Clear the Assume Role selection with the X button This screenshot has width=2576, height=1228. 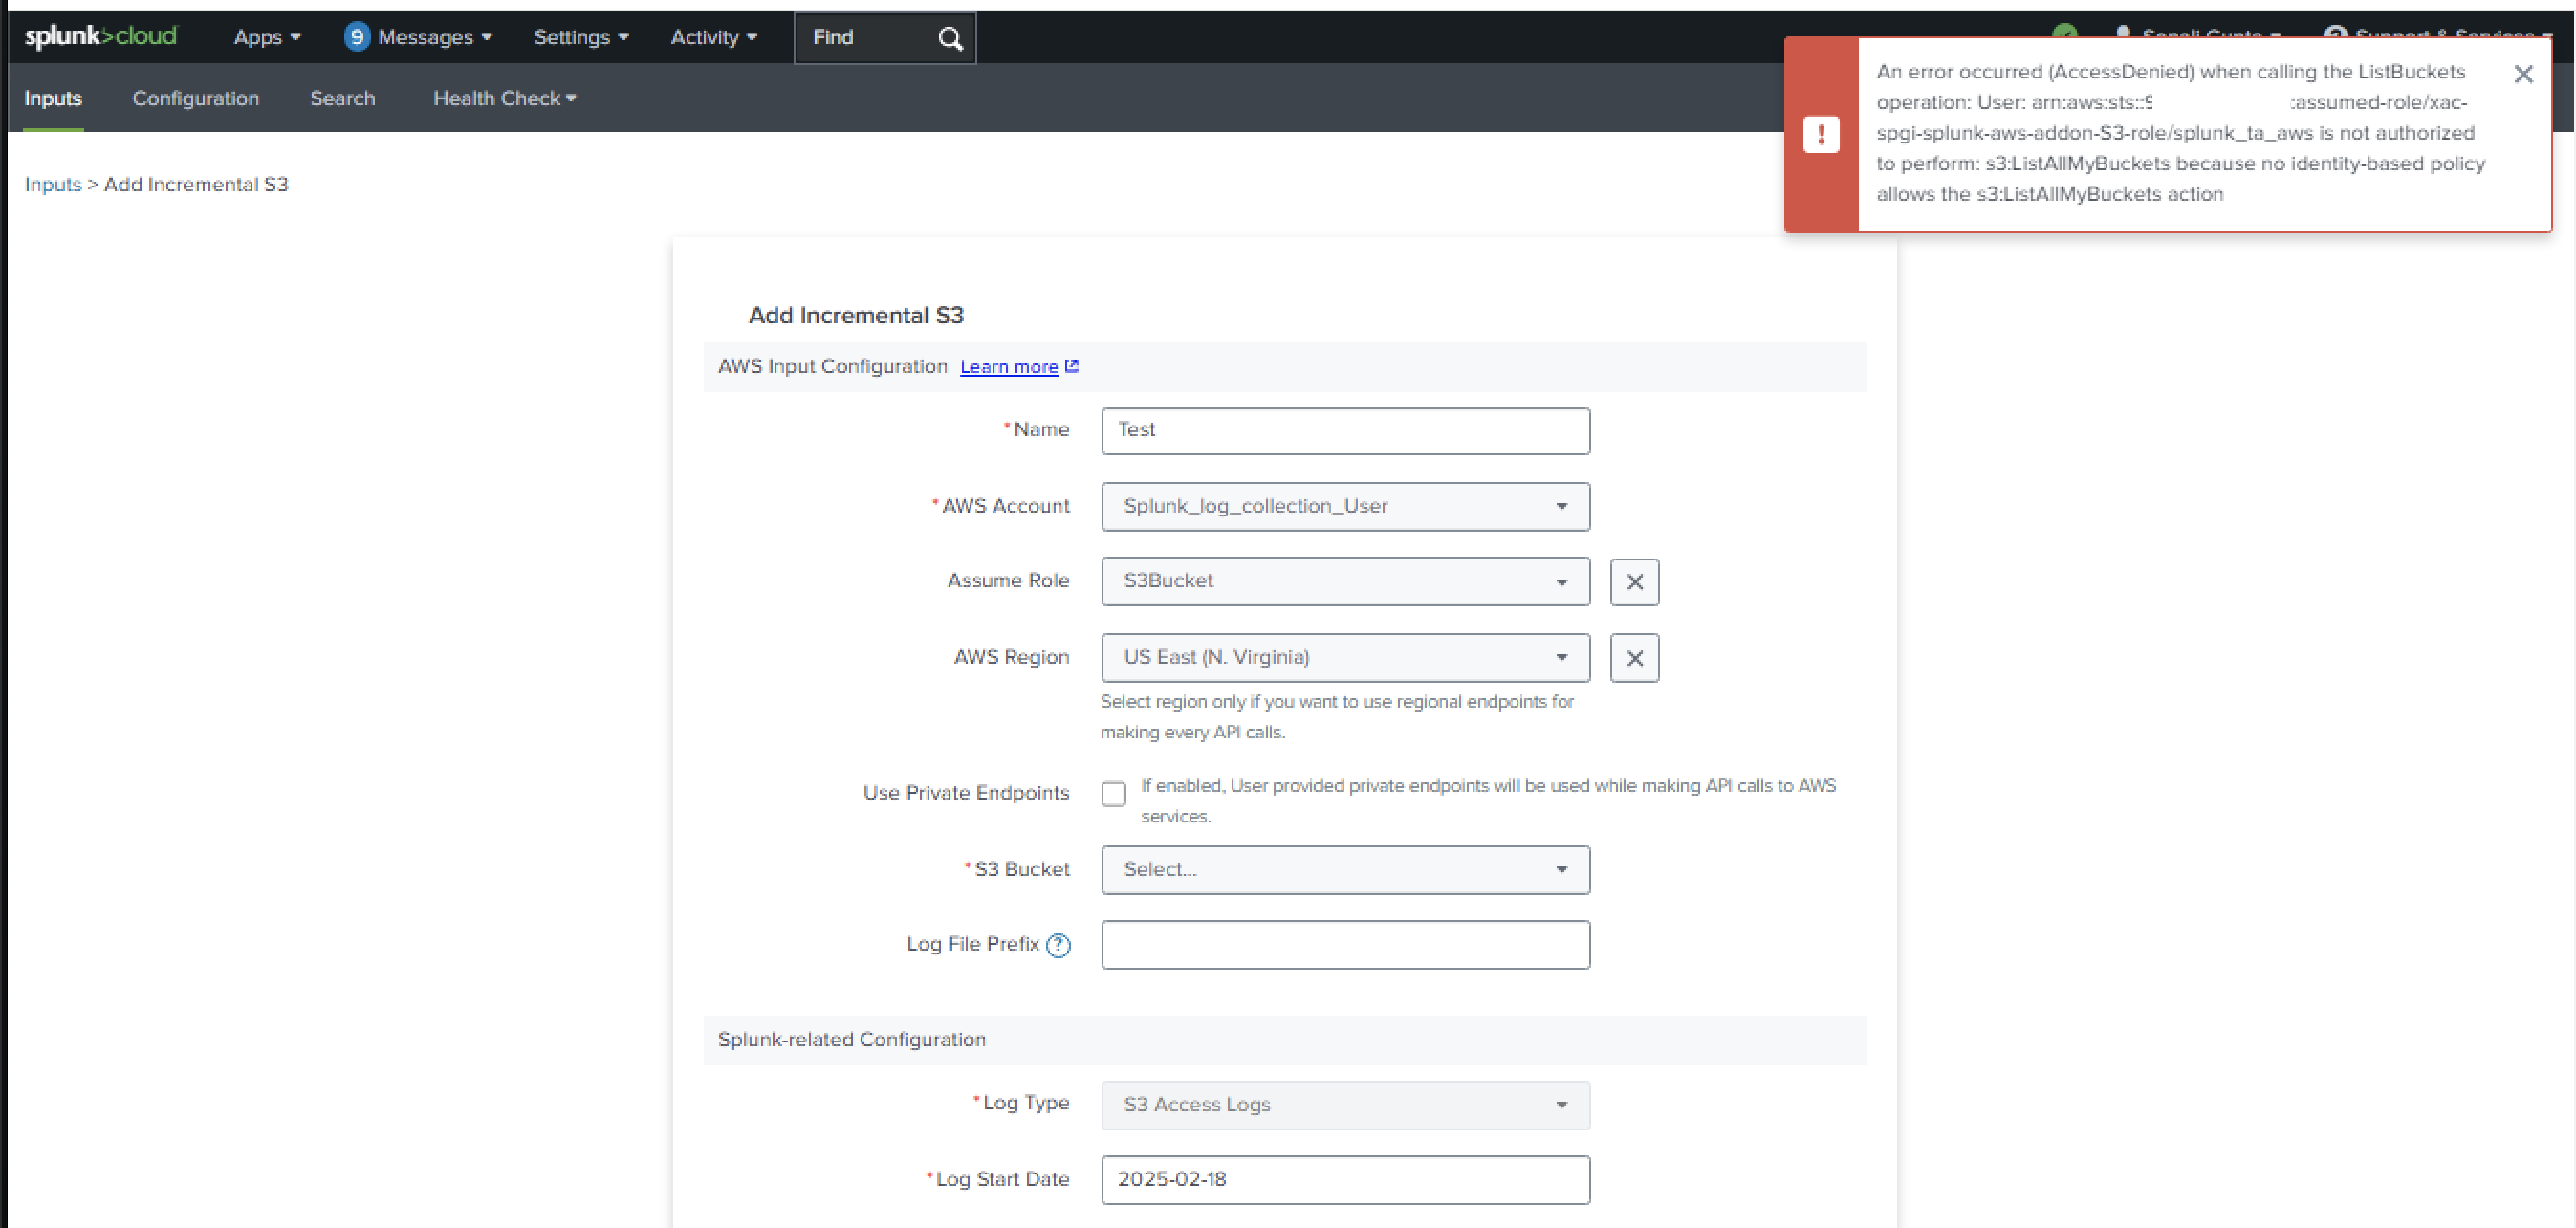1634,581
